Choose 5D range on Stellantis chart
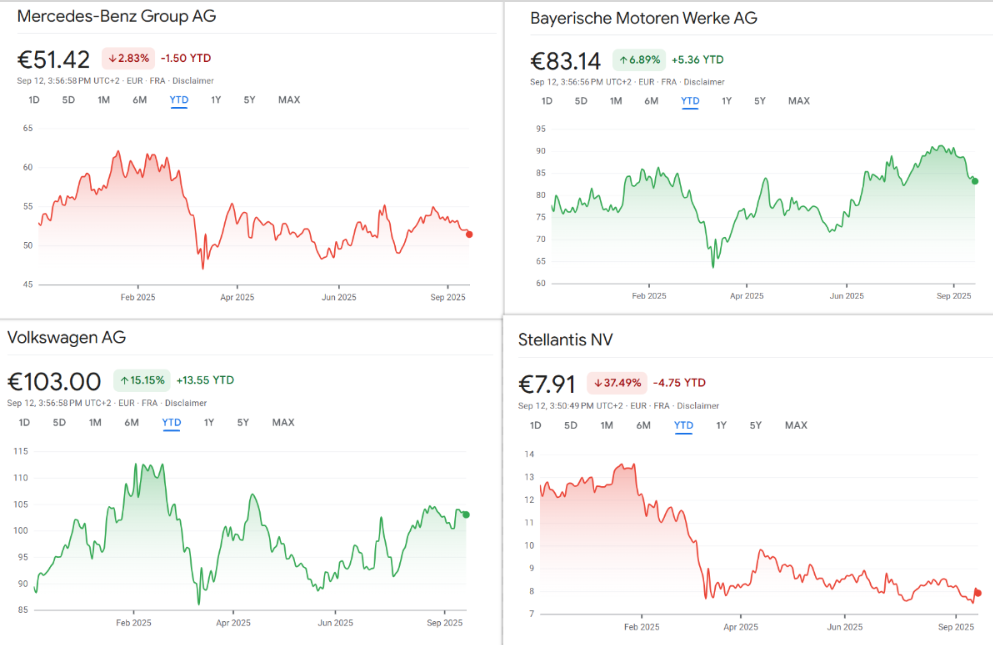Screen dimensions: 993x645 click(x=570, y=426)
